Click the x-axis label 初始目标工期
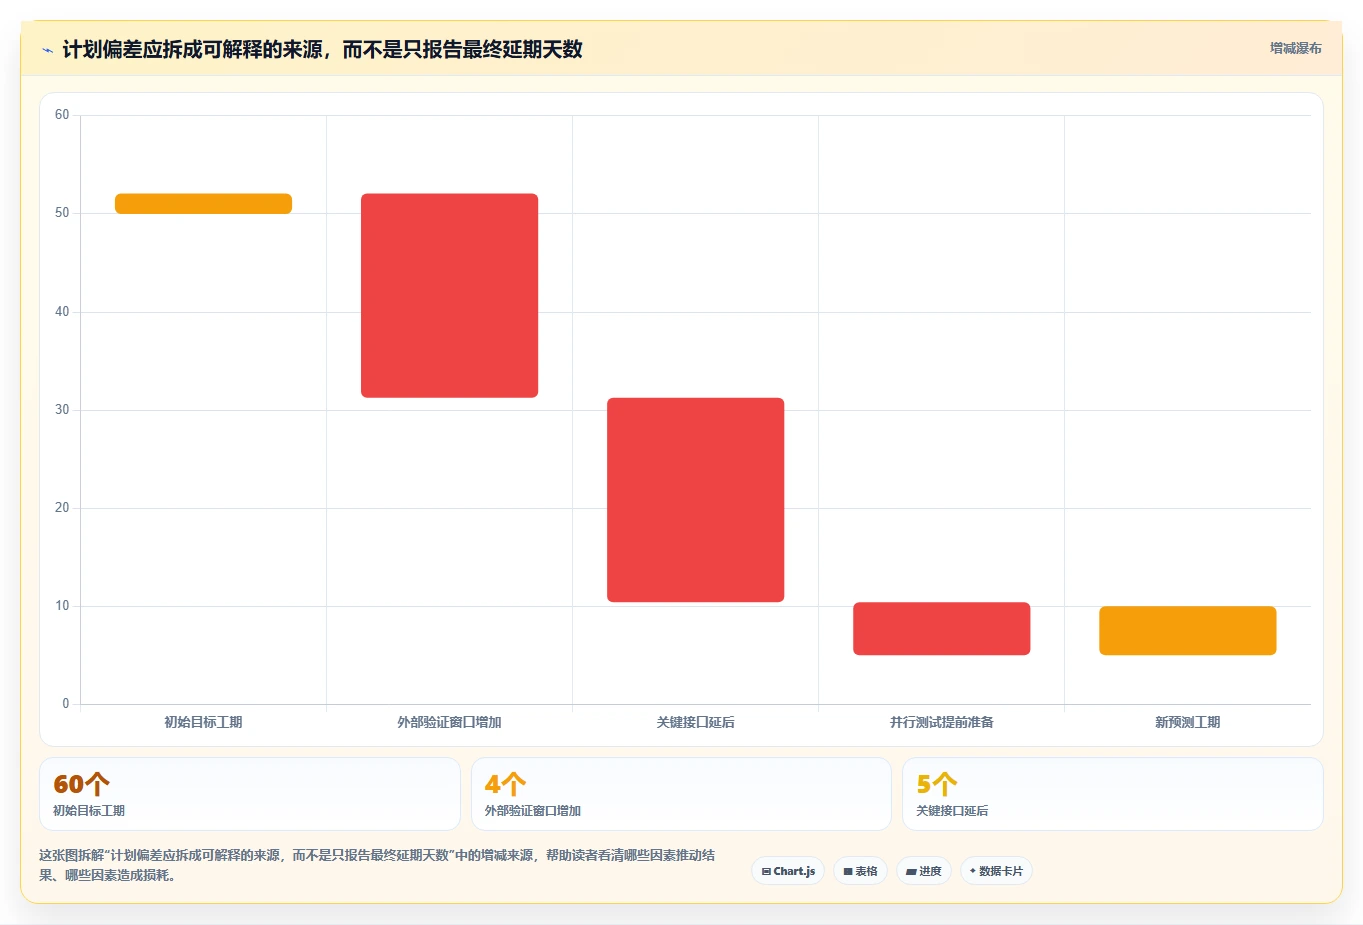The height and width of the screenshot is (925, 1363). point(203,722)
